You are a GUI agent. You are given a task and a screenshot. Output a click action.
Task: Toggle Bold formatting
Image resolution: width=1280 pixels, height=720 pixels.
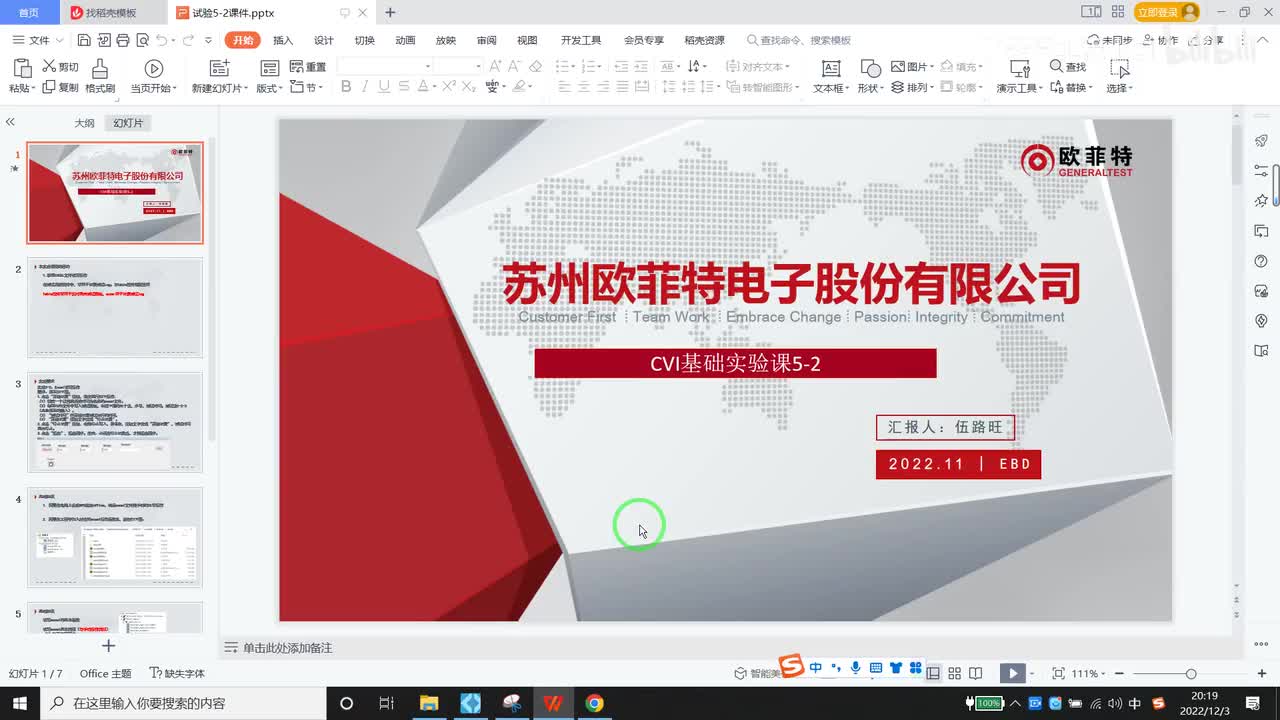(346, 87)
